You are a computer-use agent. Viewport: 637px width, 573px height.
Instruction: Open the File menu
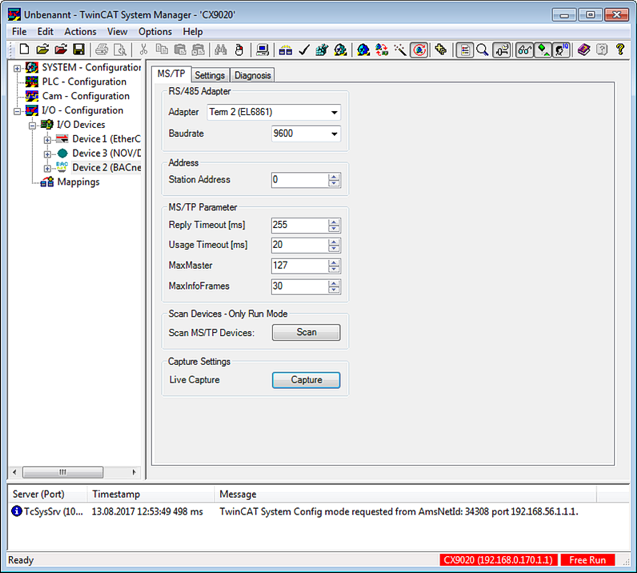click(x=19, y=31)
